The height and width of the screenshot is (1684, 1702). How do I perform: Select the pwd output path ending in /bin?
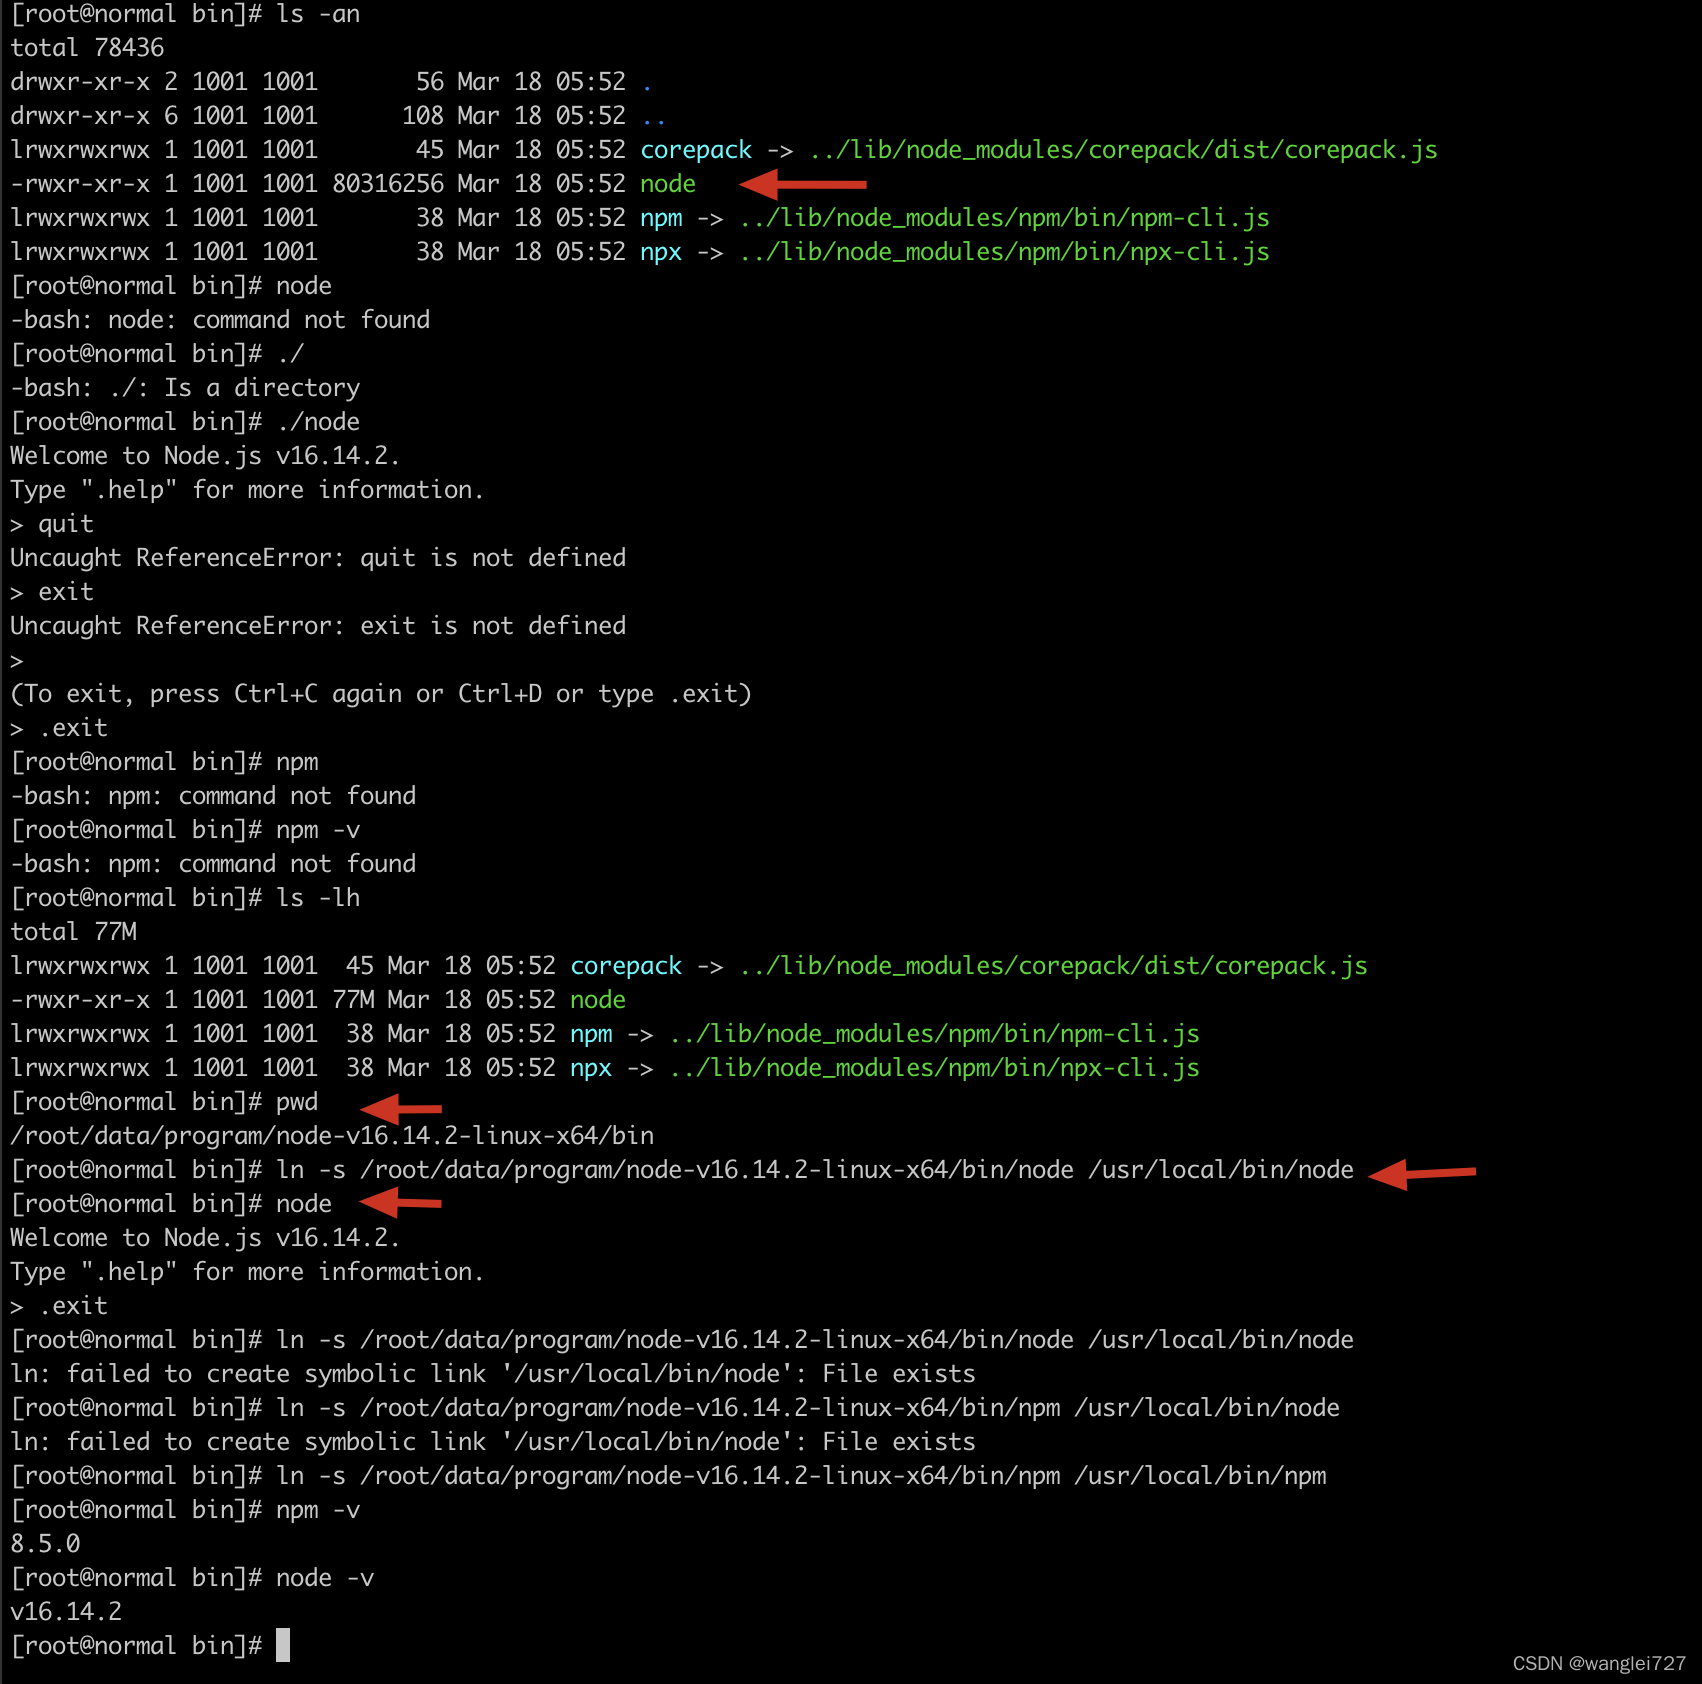tap(332, 1136)
